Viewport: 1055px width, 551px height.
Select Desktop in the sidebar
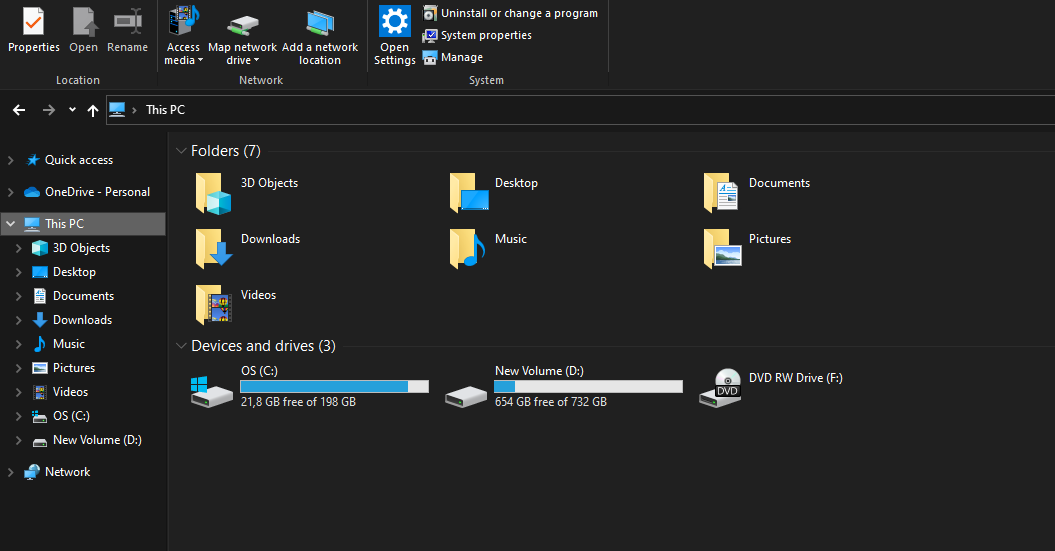(74, 272)
